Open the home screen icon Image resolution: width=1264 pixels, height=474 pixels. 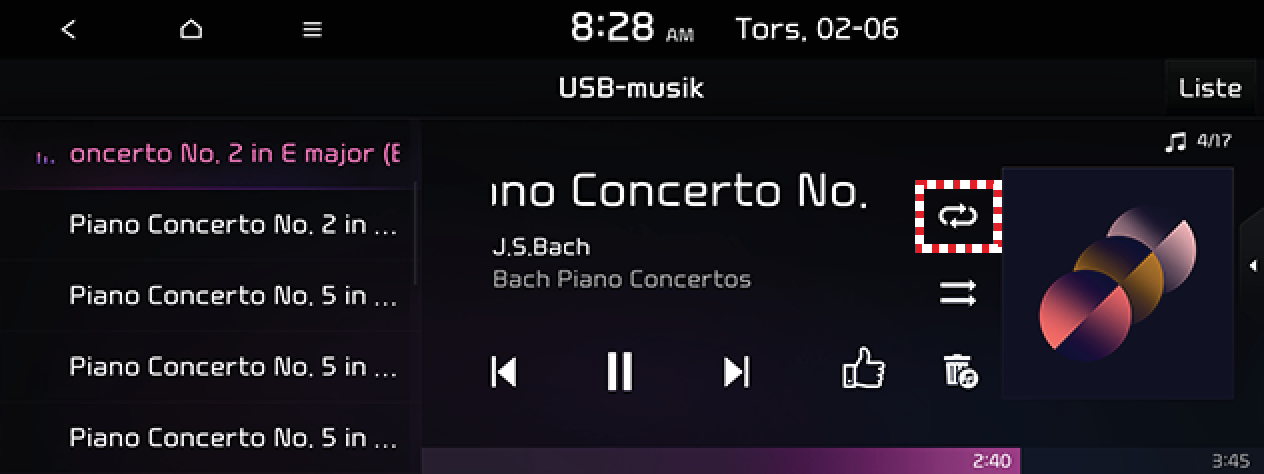(x=191, y=30)
